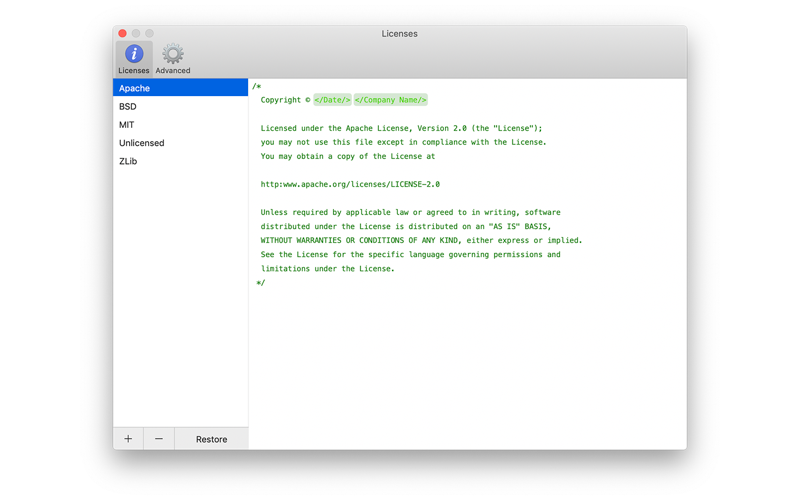The image size is (800, 500).
Task: Pick the Unlicensed entry
Action: pyautogui.click(x=181, y=143)
